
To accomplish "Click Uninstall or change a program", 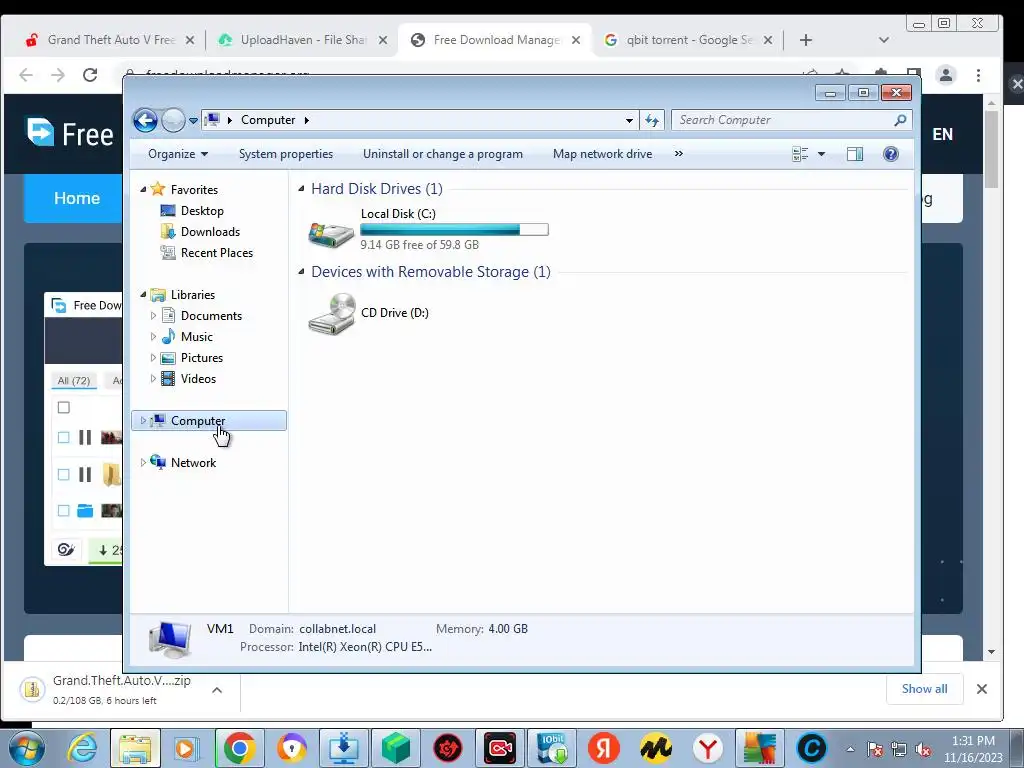I will click(x=443, y=154).
